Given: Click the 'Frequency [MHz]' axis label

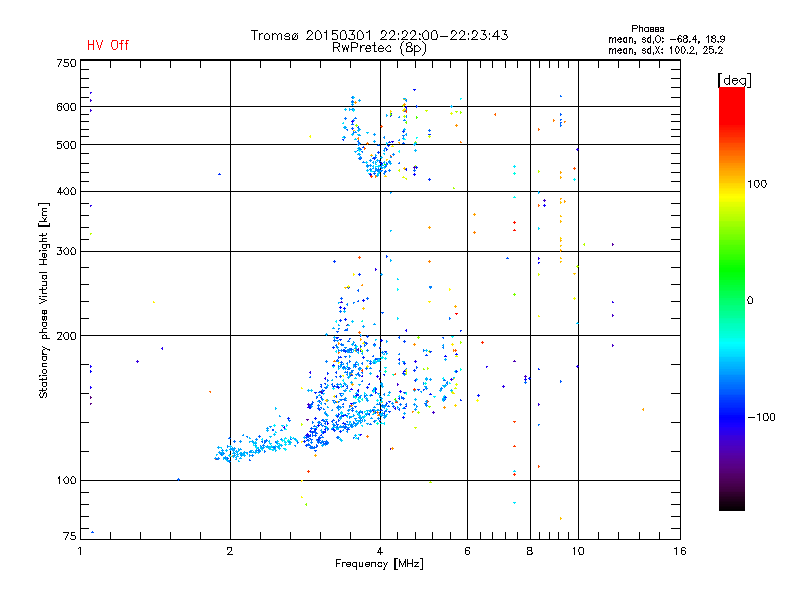Looking at the screenshot, I should [379, 564].
